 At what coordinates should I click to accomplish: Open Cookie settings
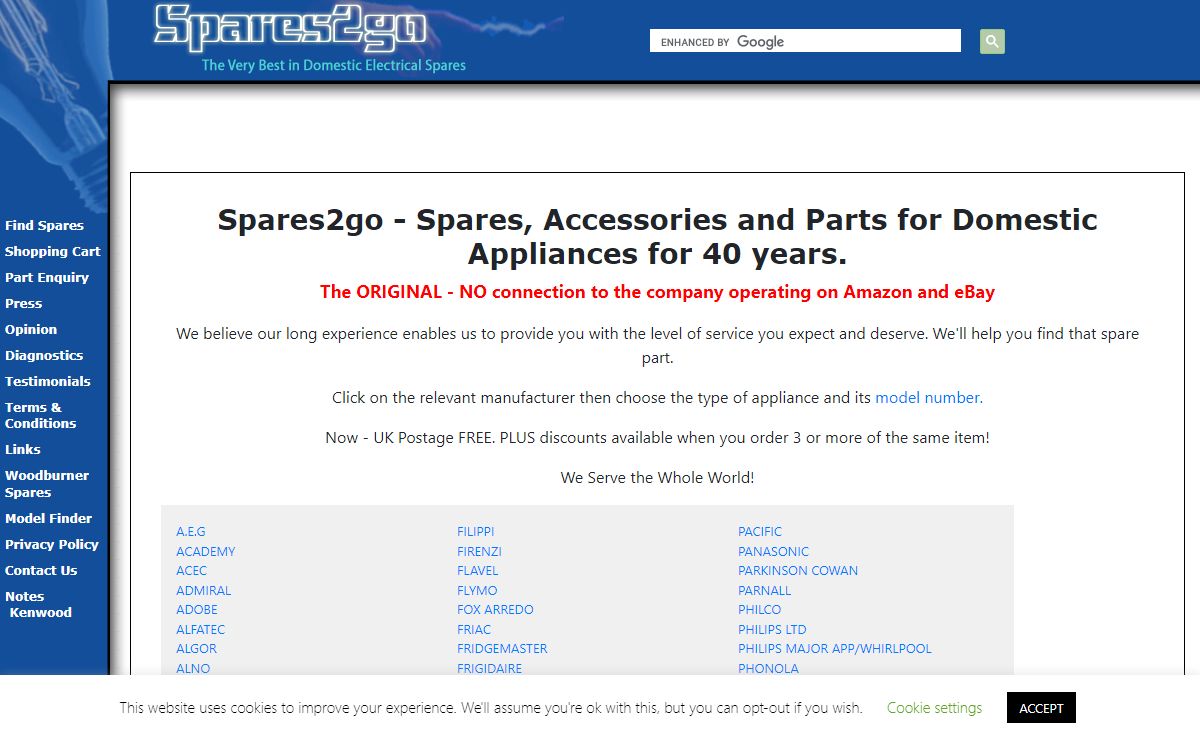click(934, 708)
